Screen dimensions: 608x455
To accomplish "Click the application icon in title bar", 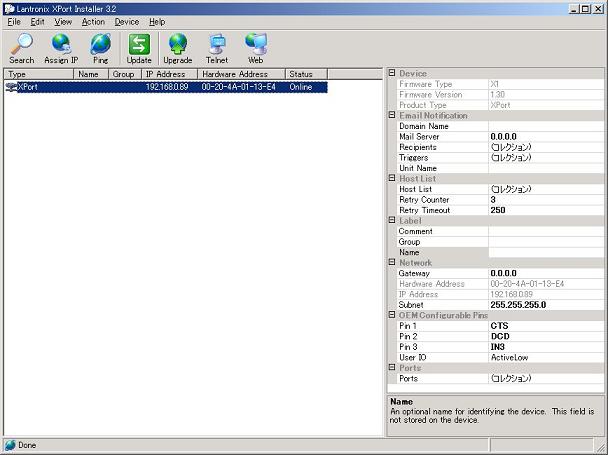I will tap(9, 9).
